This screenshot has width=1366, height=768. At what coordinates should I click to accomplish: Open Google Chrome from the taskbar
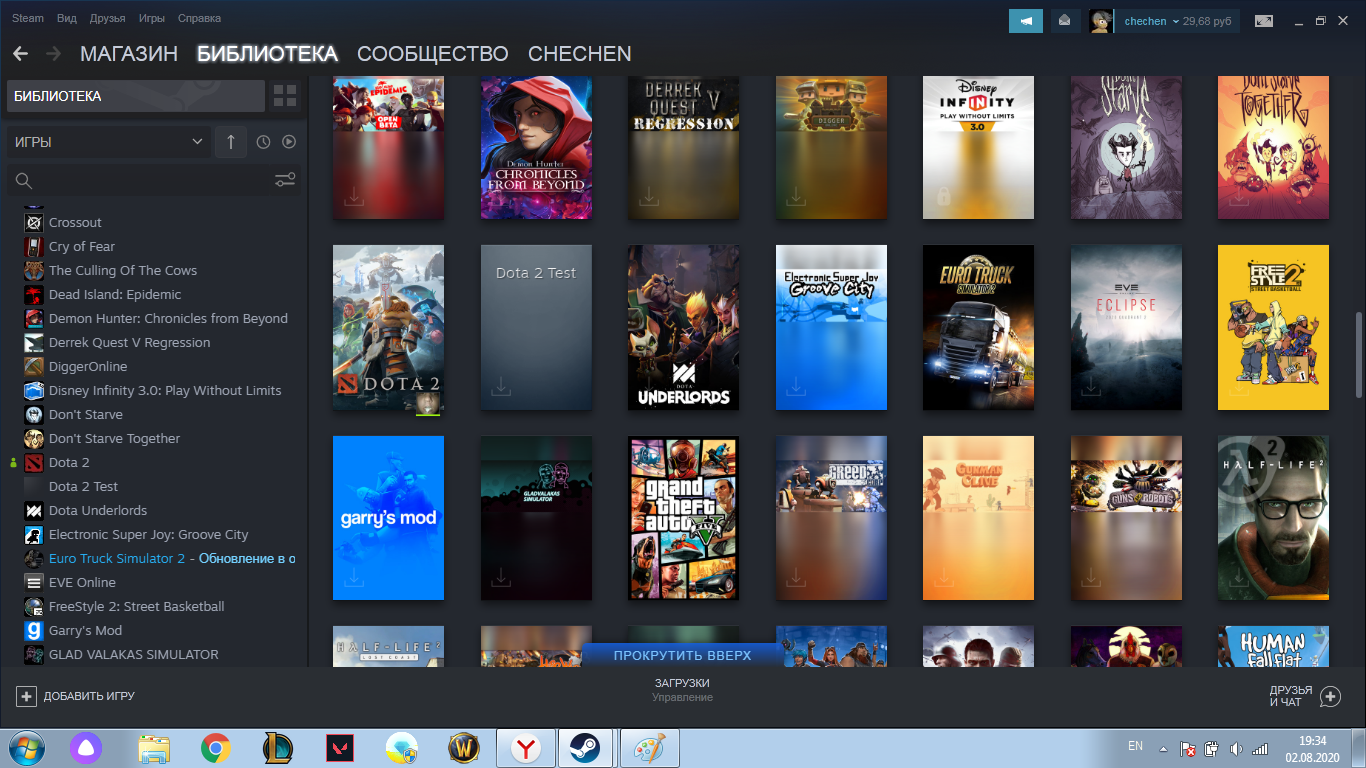215,748
